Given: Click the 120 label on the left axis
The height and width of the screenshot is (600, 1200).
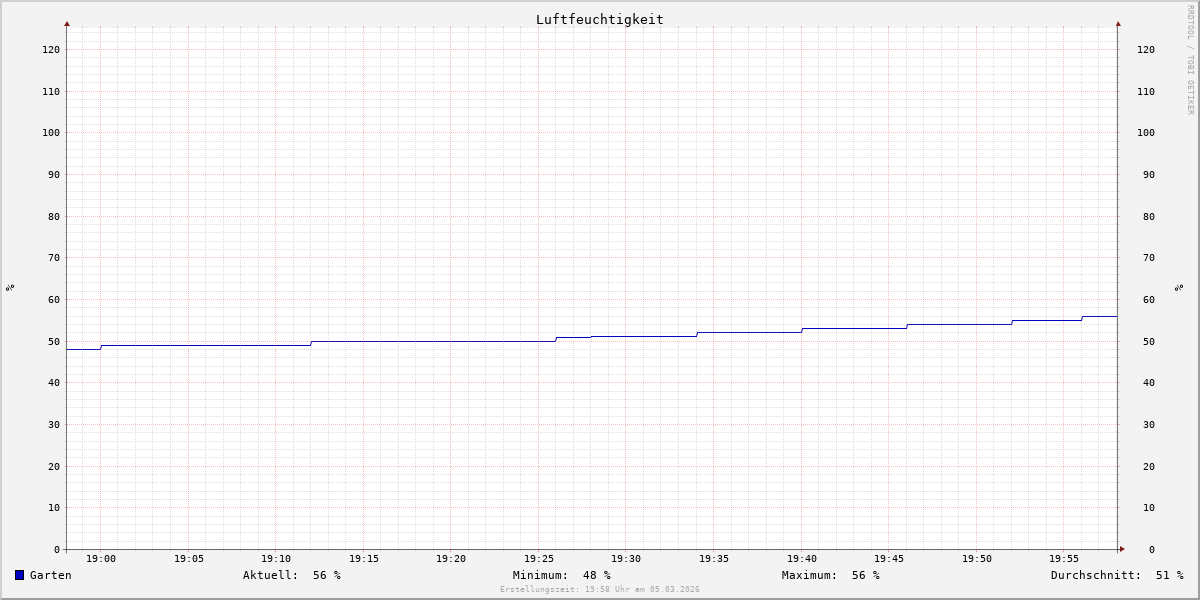Looking at the screenshot, I should point(51,49).
